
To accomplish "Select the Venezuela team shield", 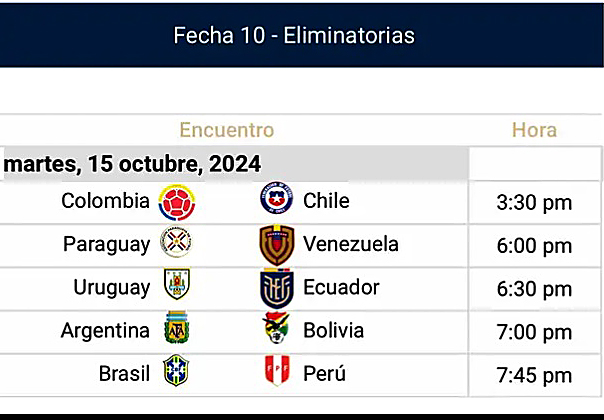I will click(x=277, y=245).
